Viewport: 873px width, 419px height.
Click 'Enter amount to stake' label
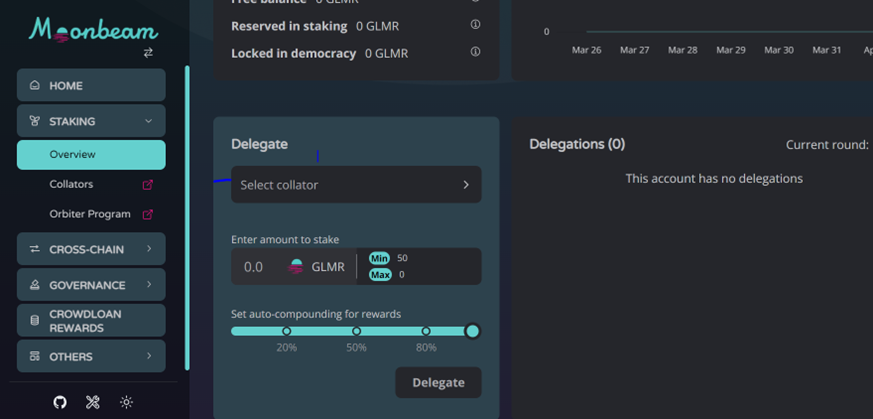[x=285, y=240]
